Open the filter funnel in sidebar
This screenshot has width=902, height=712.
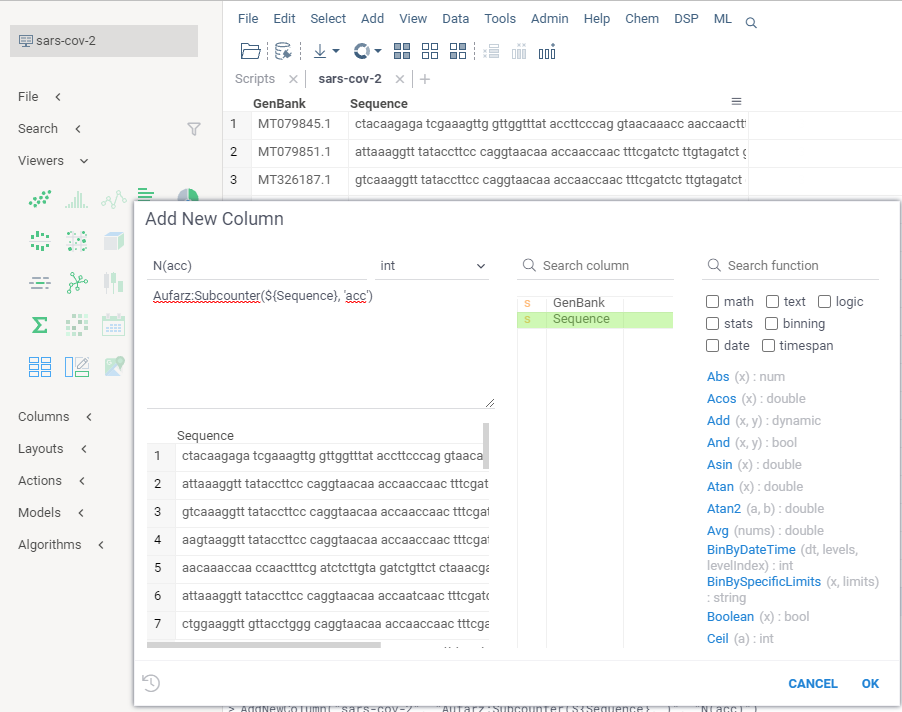coord(194,129)
